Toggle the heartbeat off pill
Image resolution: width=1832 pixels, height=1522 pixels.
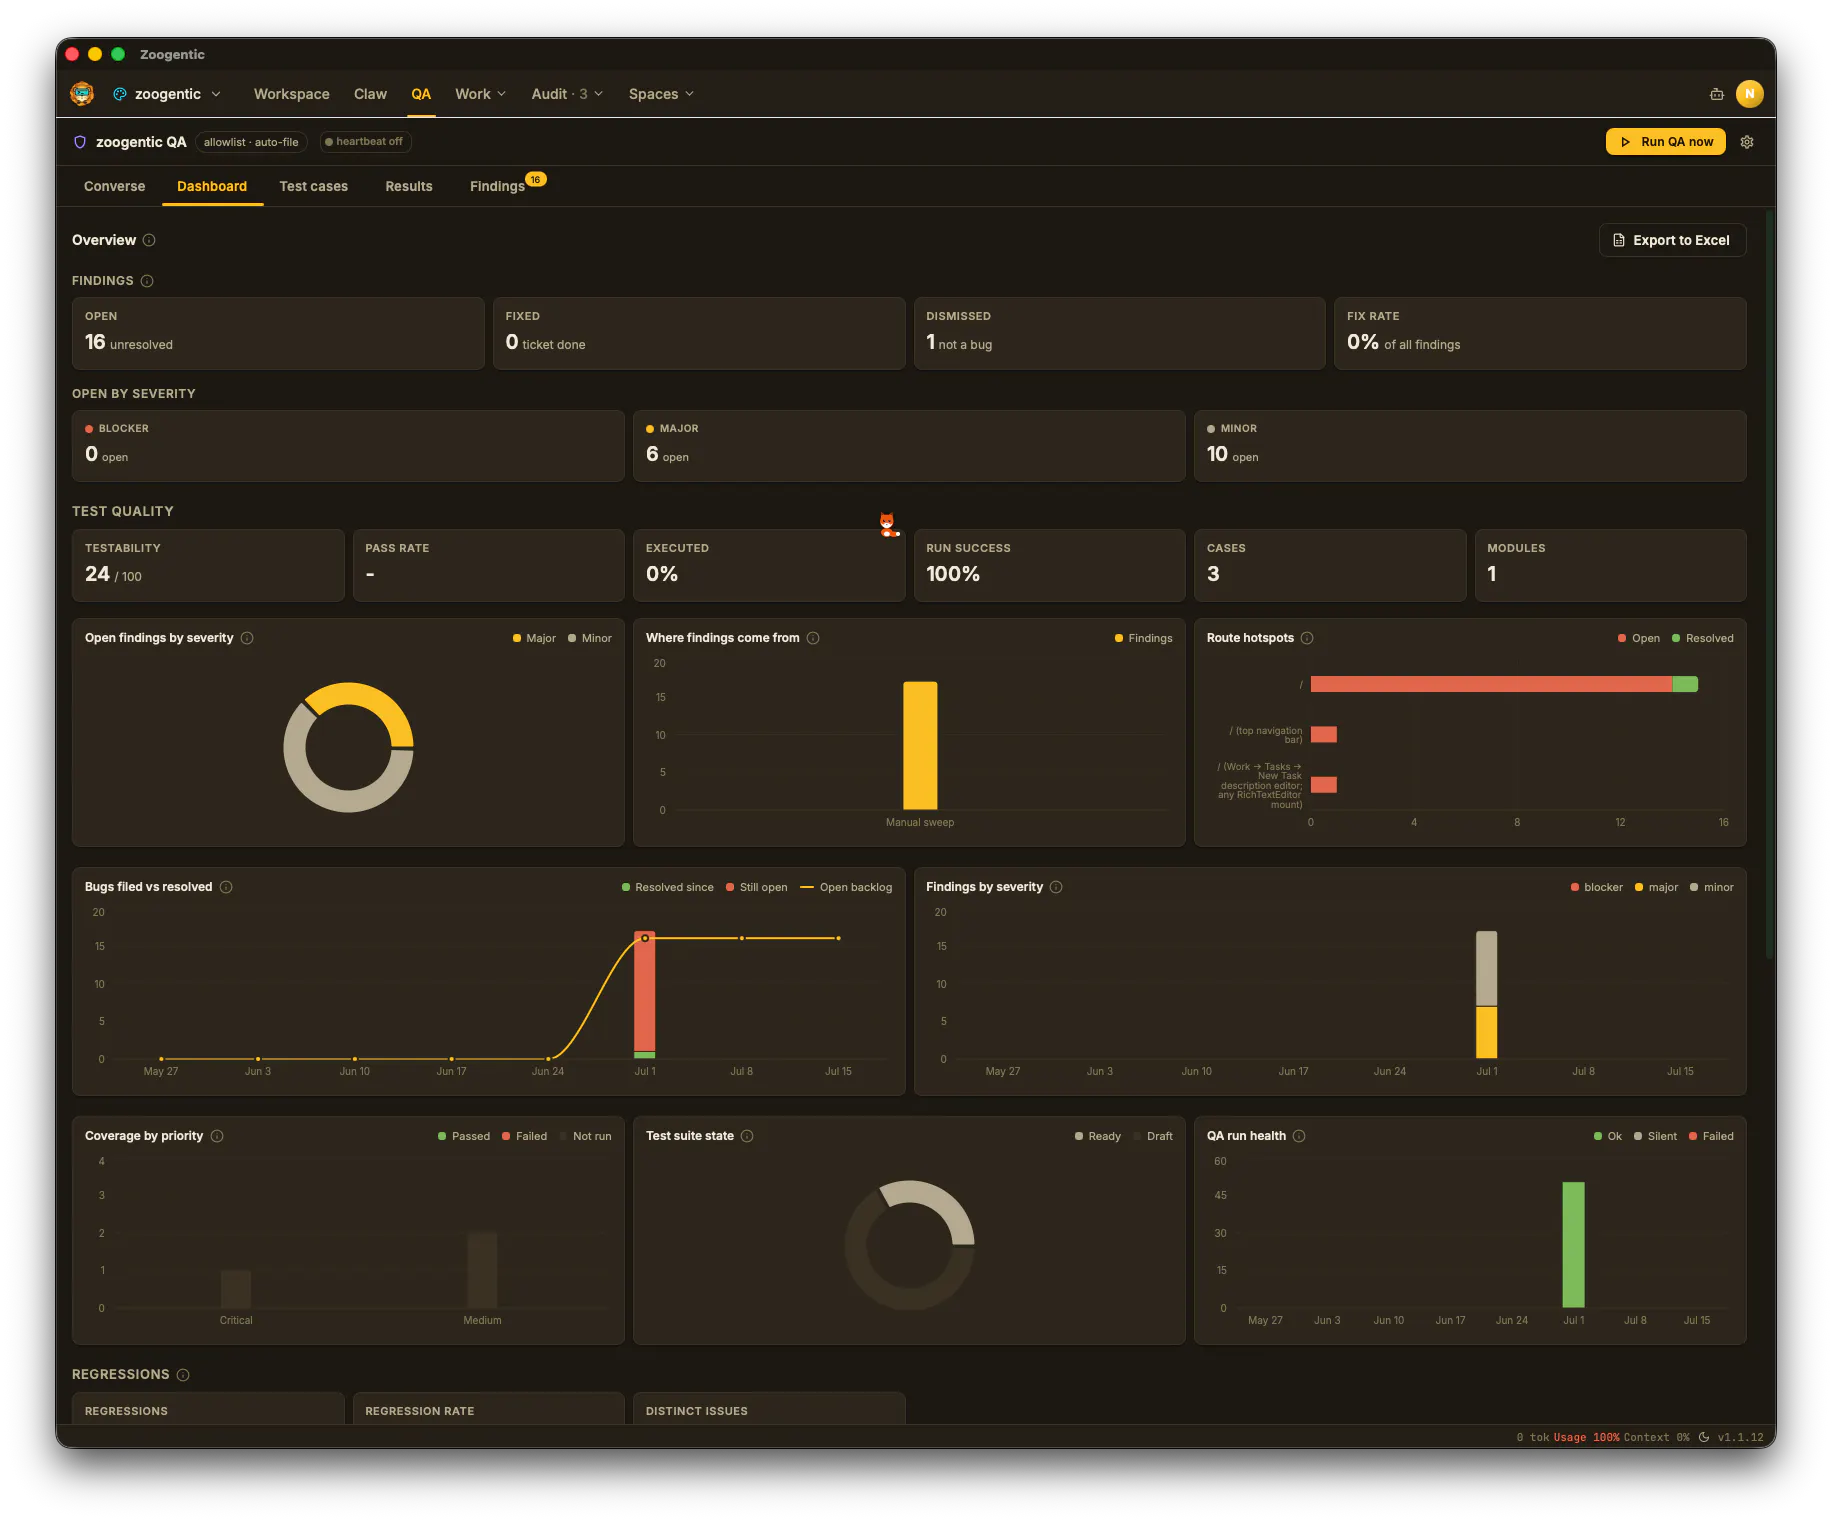(x=365, y=142)
